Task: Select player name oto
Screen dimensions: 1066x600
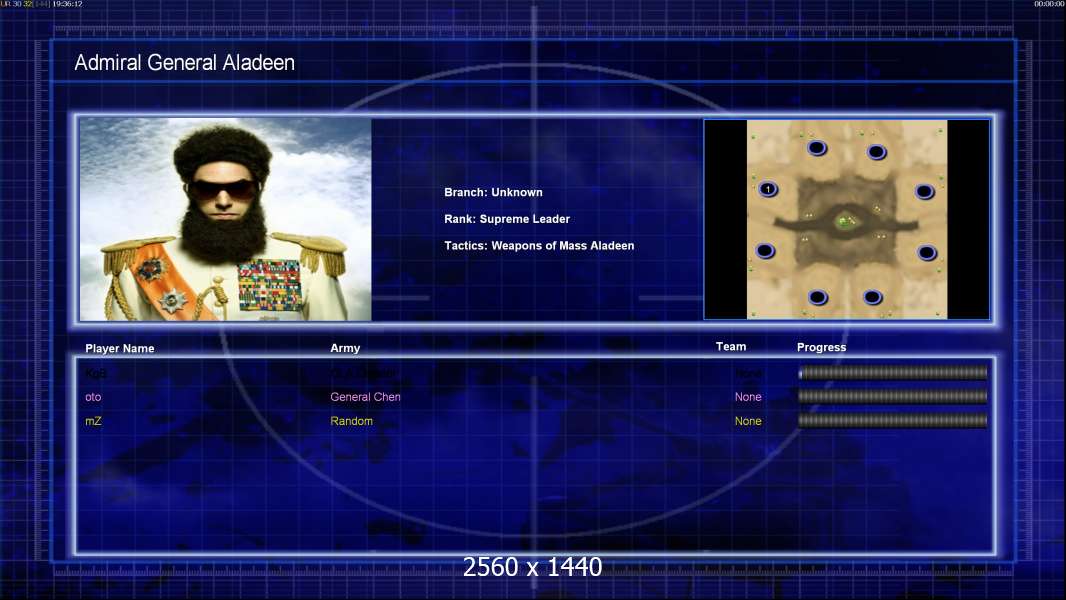Action: (x=93, y=397)
